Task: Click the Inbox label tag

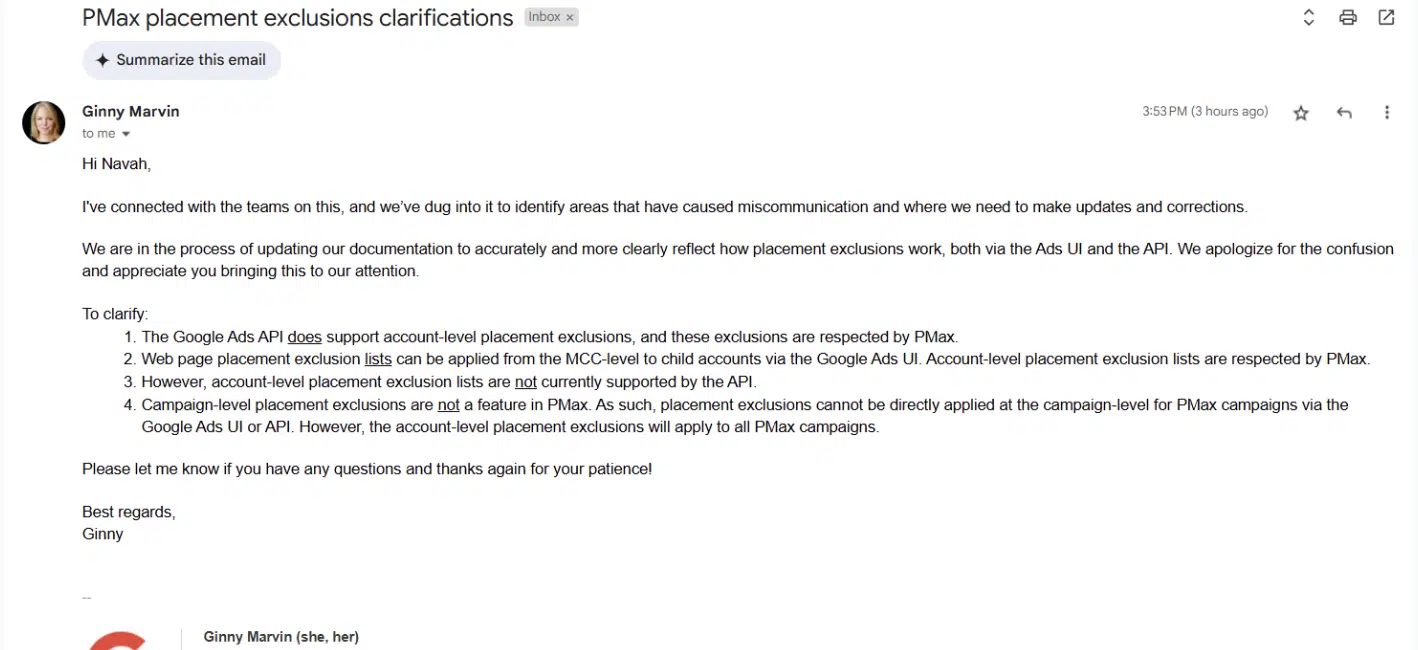Action: (x=544, y=17)
